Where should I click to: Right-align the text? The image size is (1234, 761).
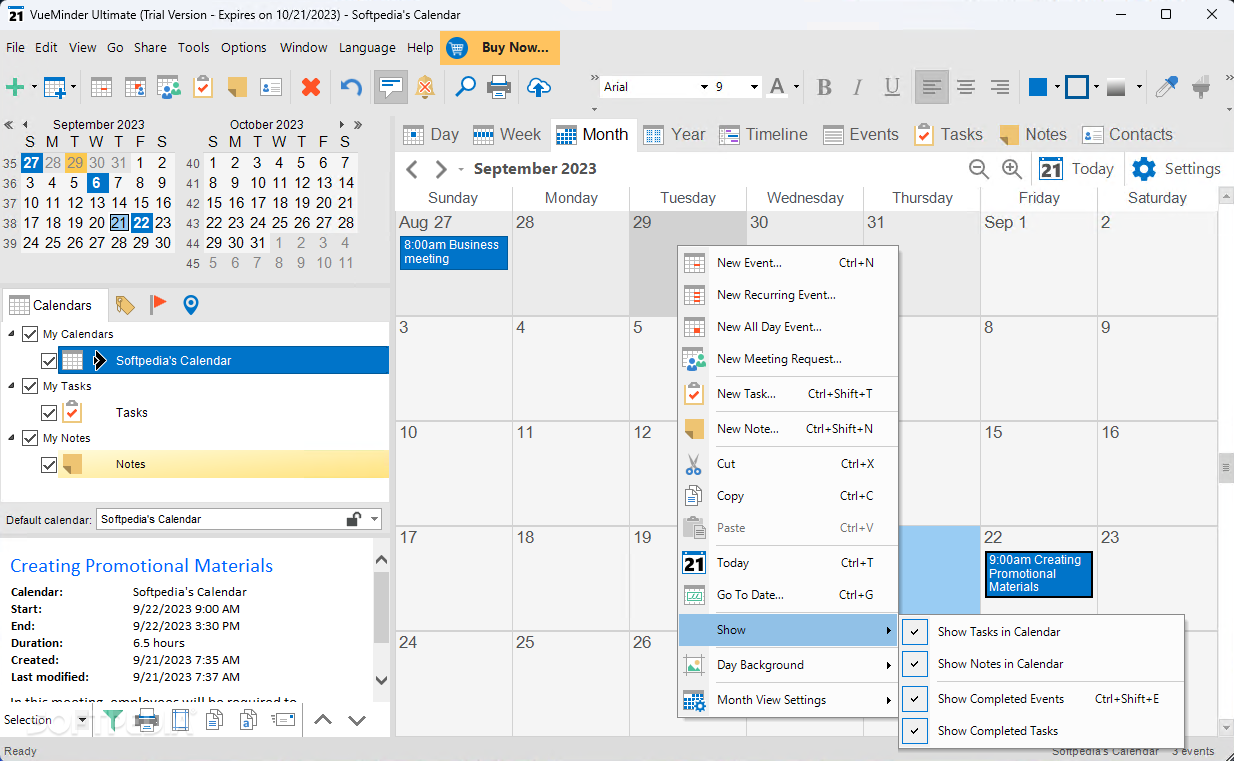tap(999, 87)
